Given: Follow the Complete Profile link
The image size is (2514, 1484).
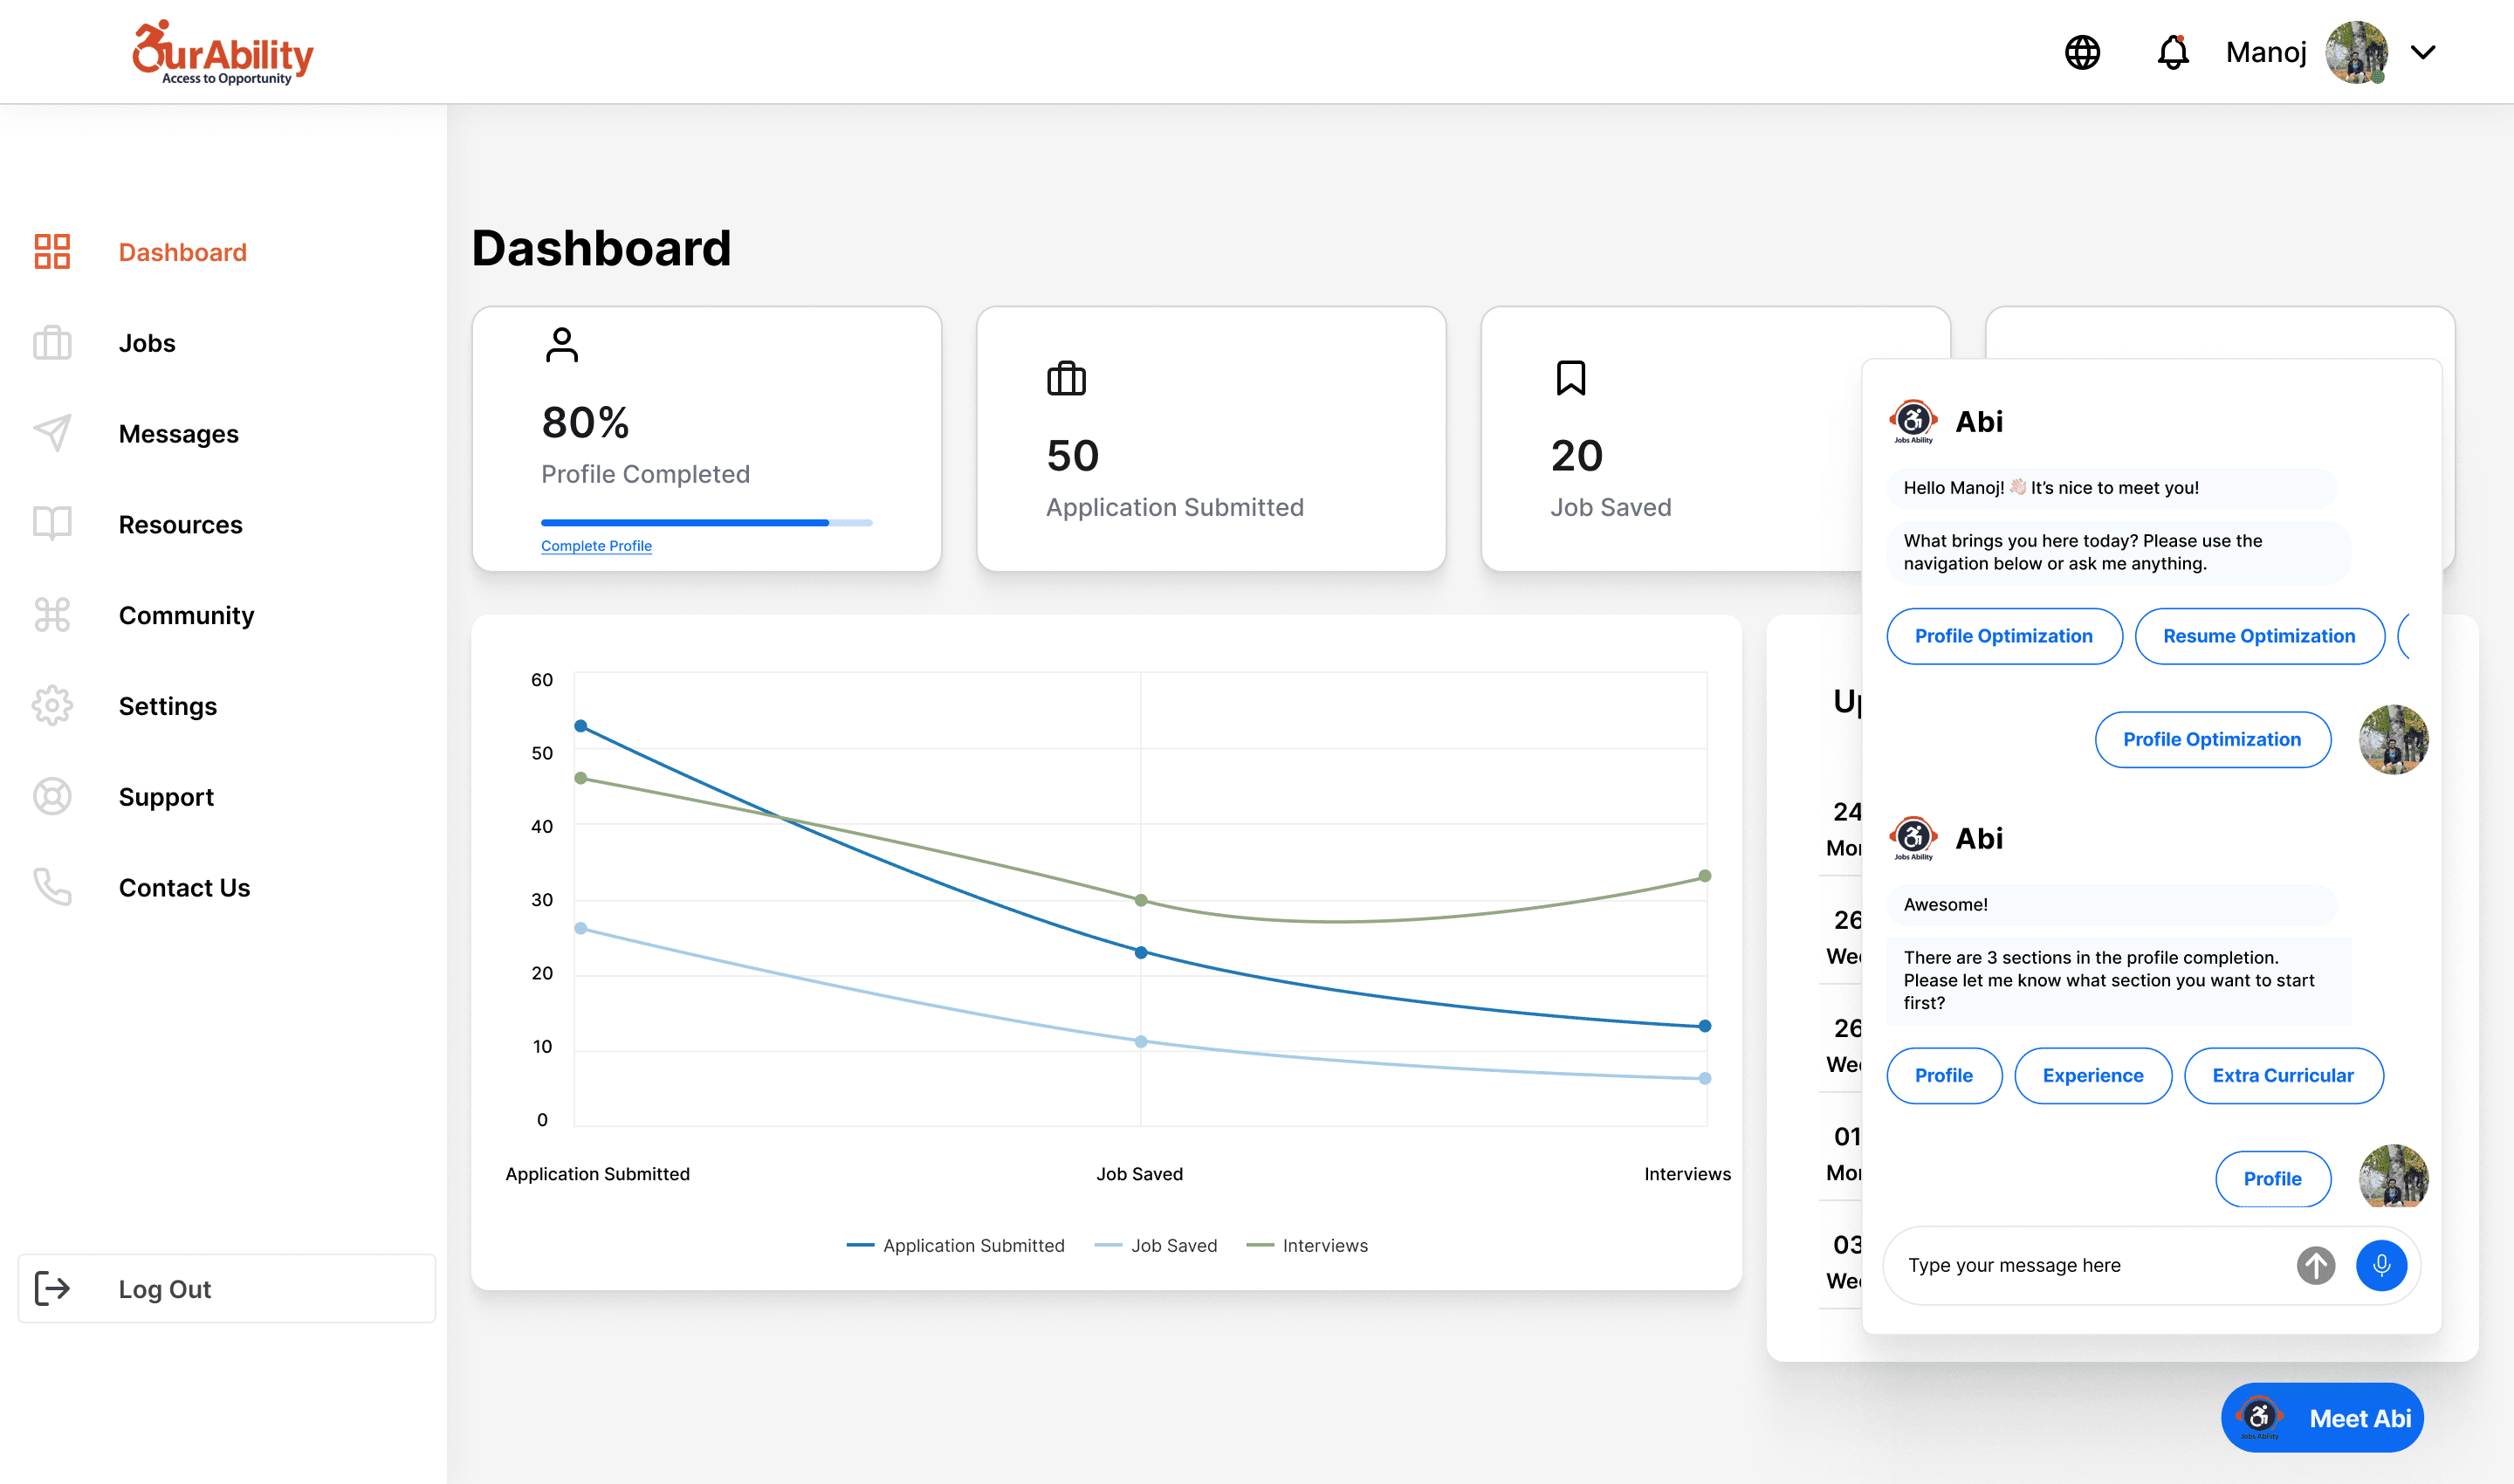Looking at the screenshot, I should pos(596,546).
